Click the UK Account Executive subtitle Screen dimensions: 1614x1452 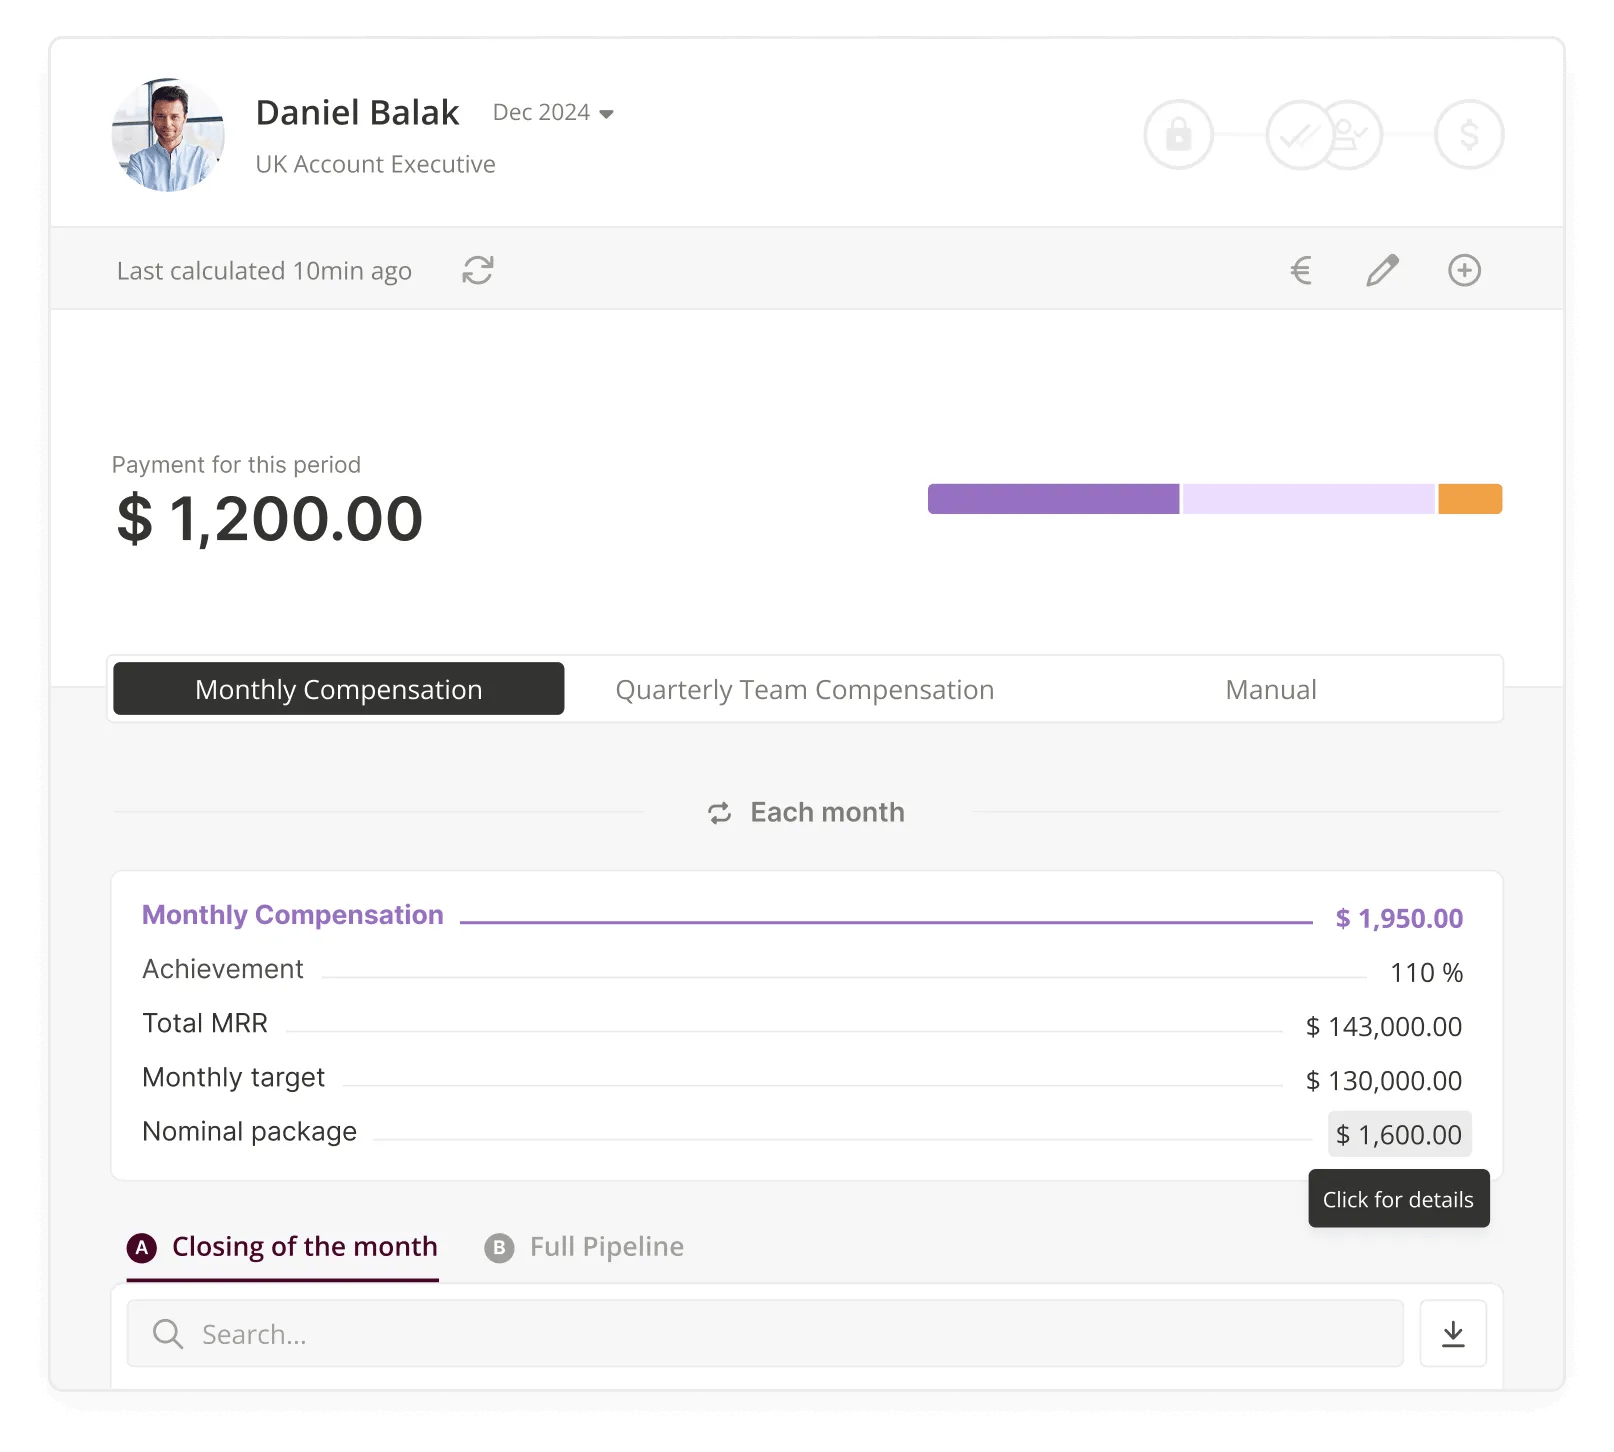pyautogui.click(x=375, y=164)
